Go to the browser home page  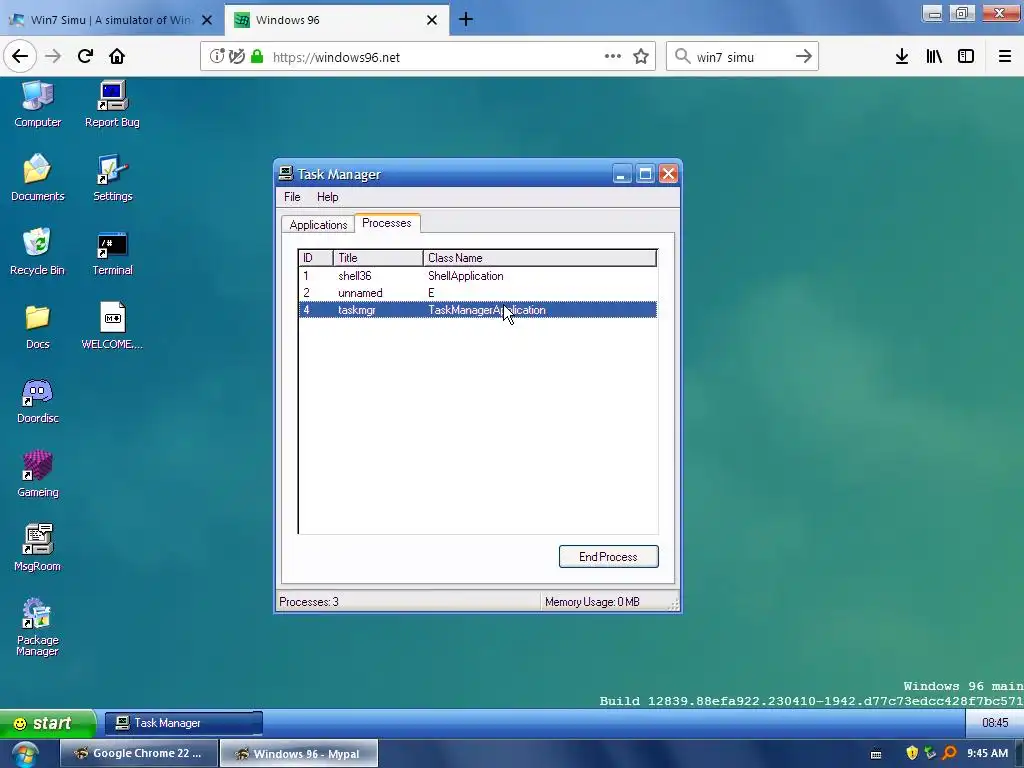point(117,56)
